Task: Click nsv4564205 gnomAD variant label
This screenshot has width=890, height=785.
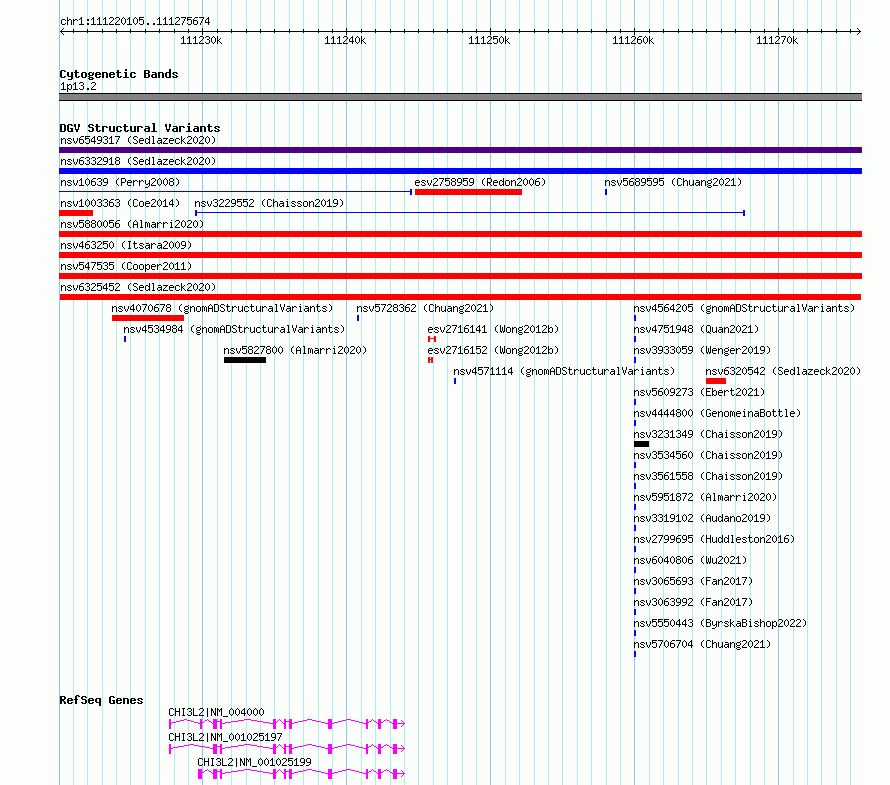Action: click(x=744, y=308)
